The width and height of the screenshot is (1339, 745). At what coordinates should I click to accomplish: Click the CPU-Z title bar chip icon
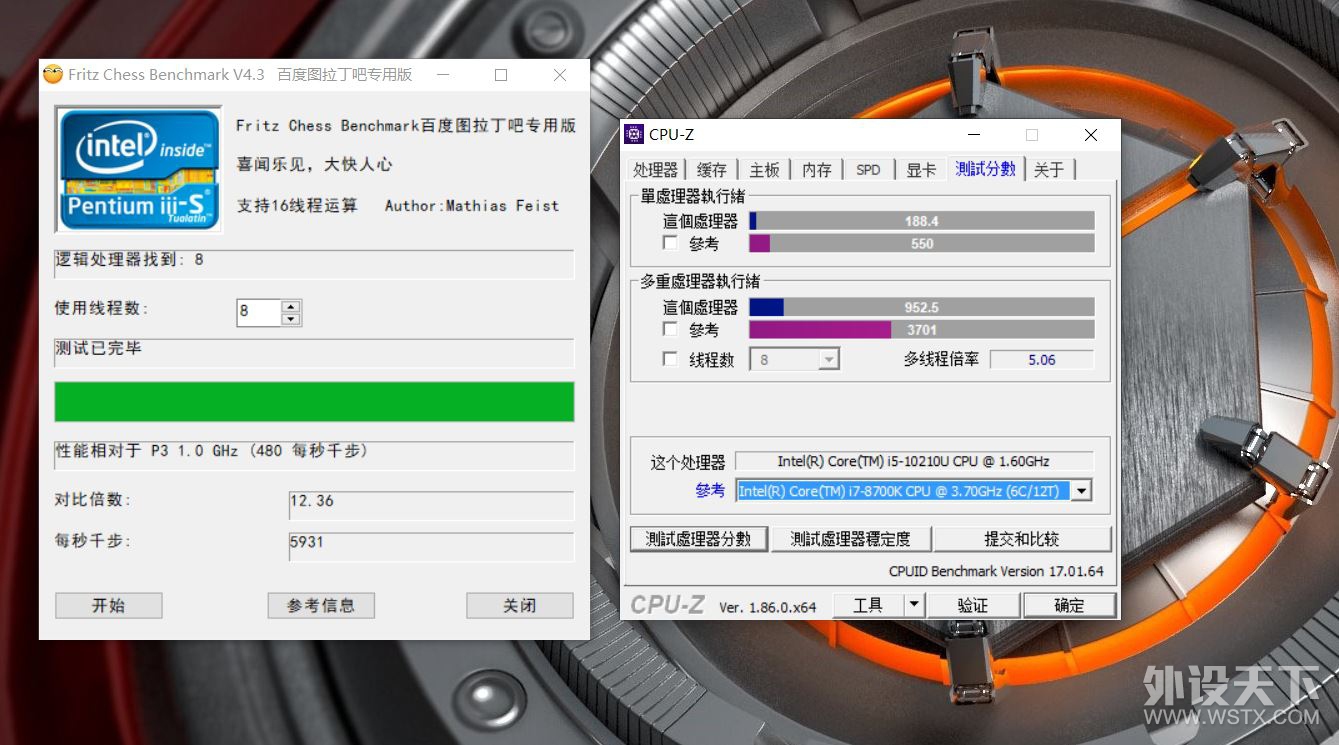(634, 135)
